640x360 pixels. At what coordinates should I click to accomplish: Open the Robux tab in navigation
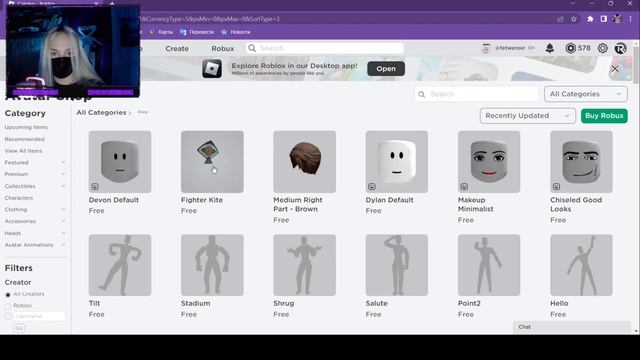click(222, 49)
